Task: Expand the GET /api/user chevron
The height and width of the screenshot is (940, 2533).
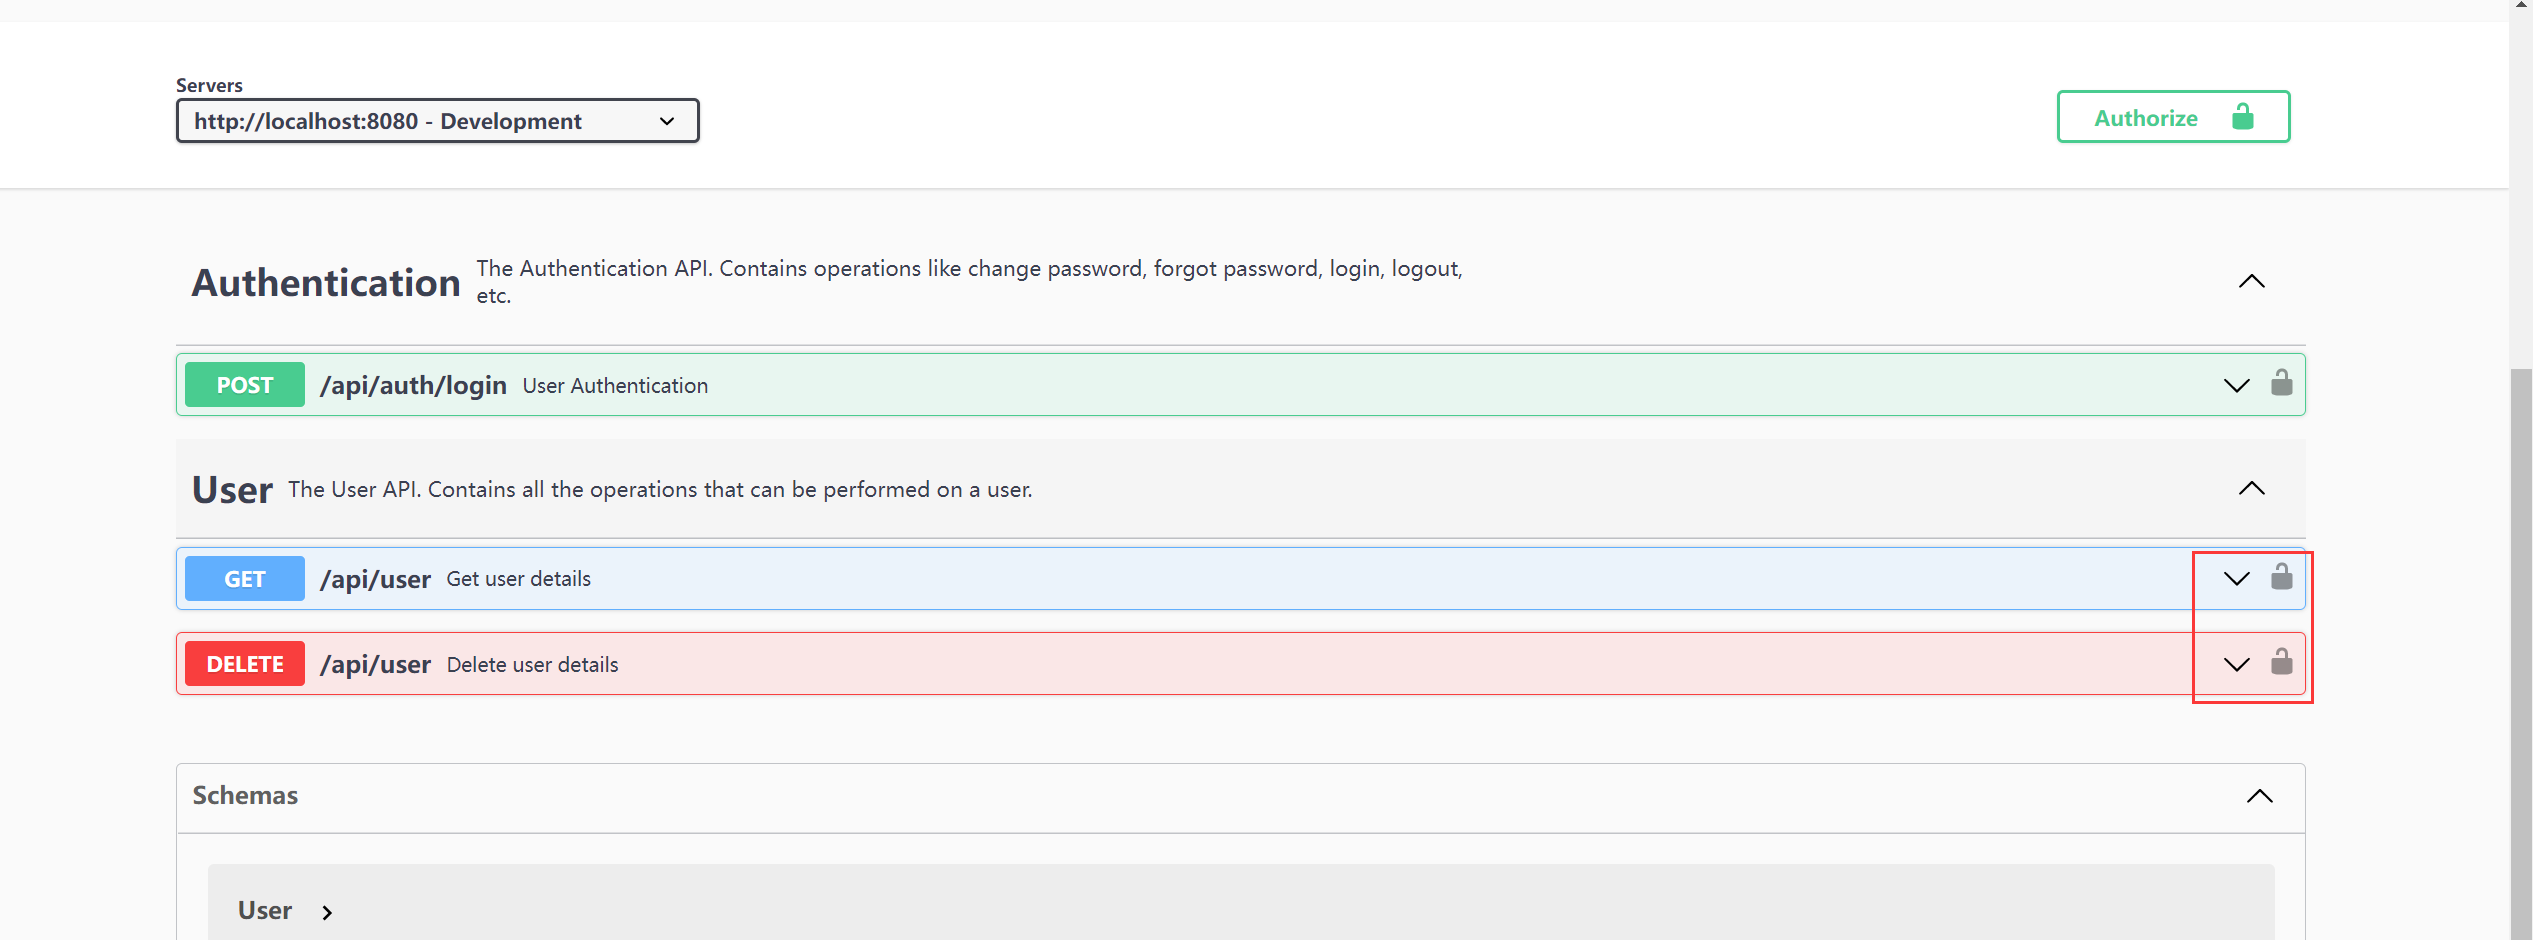Action: coord(2237,578)
